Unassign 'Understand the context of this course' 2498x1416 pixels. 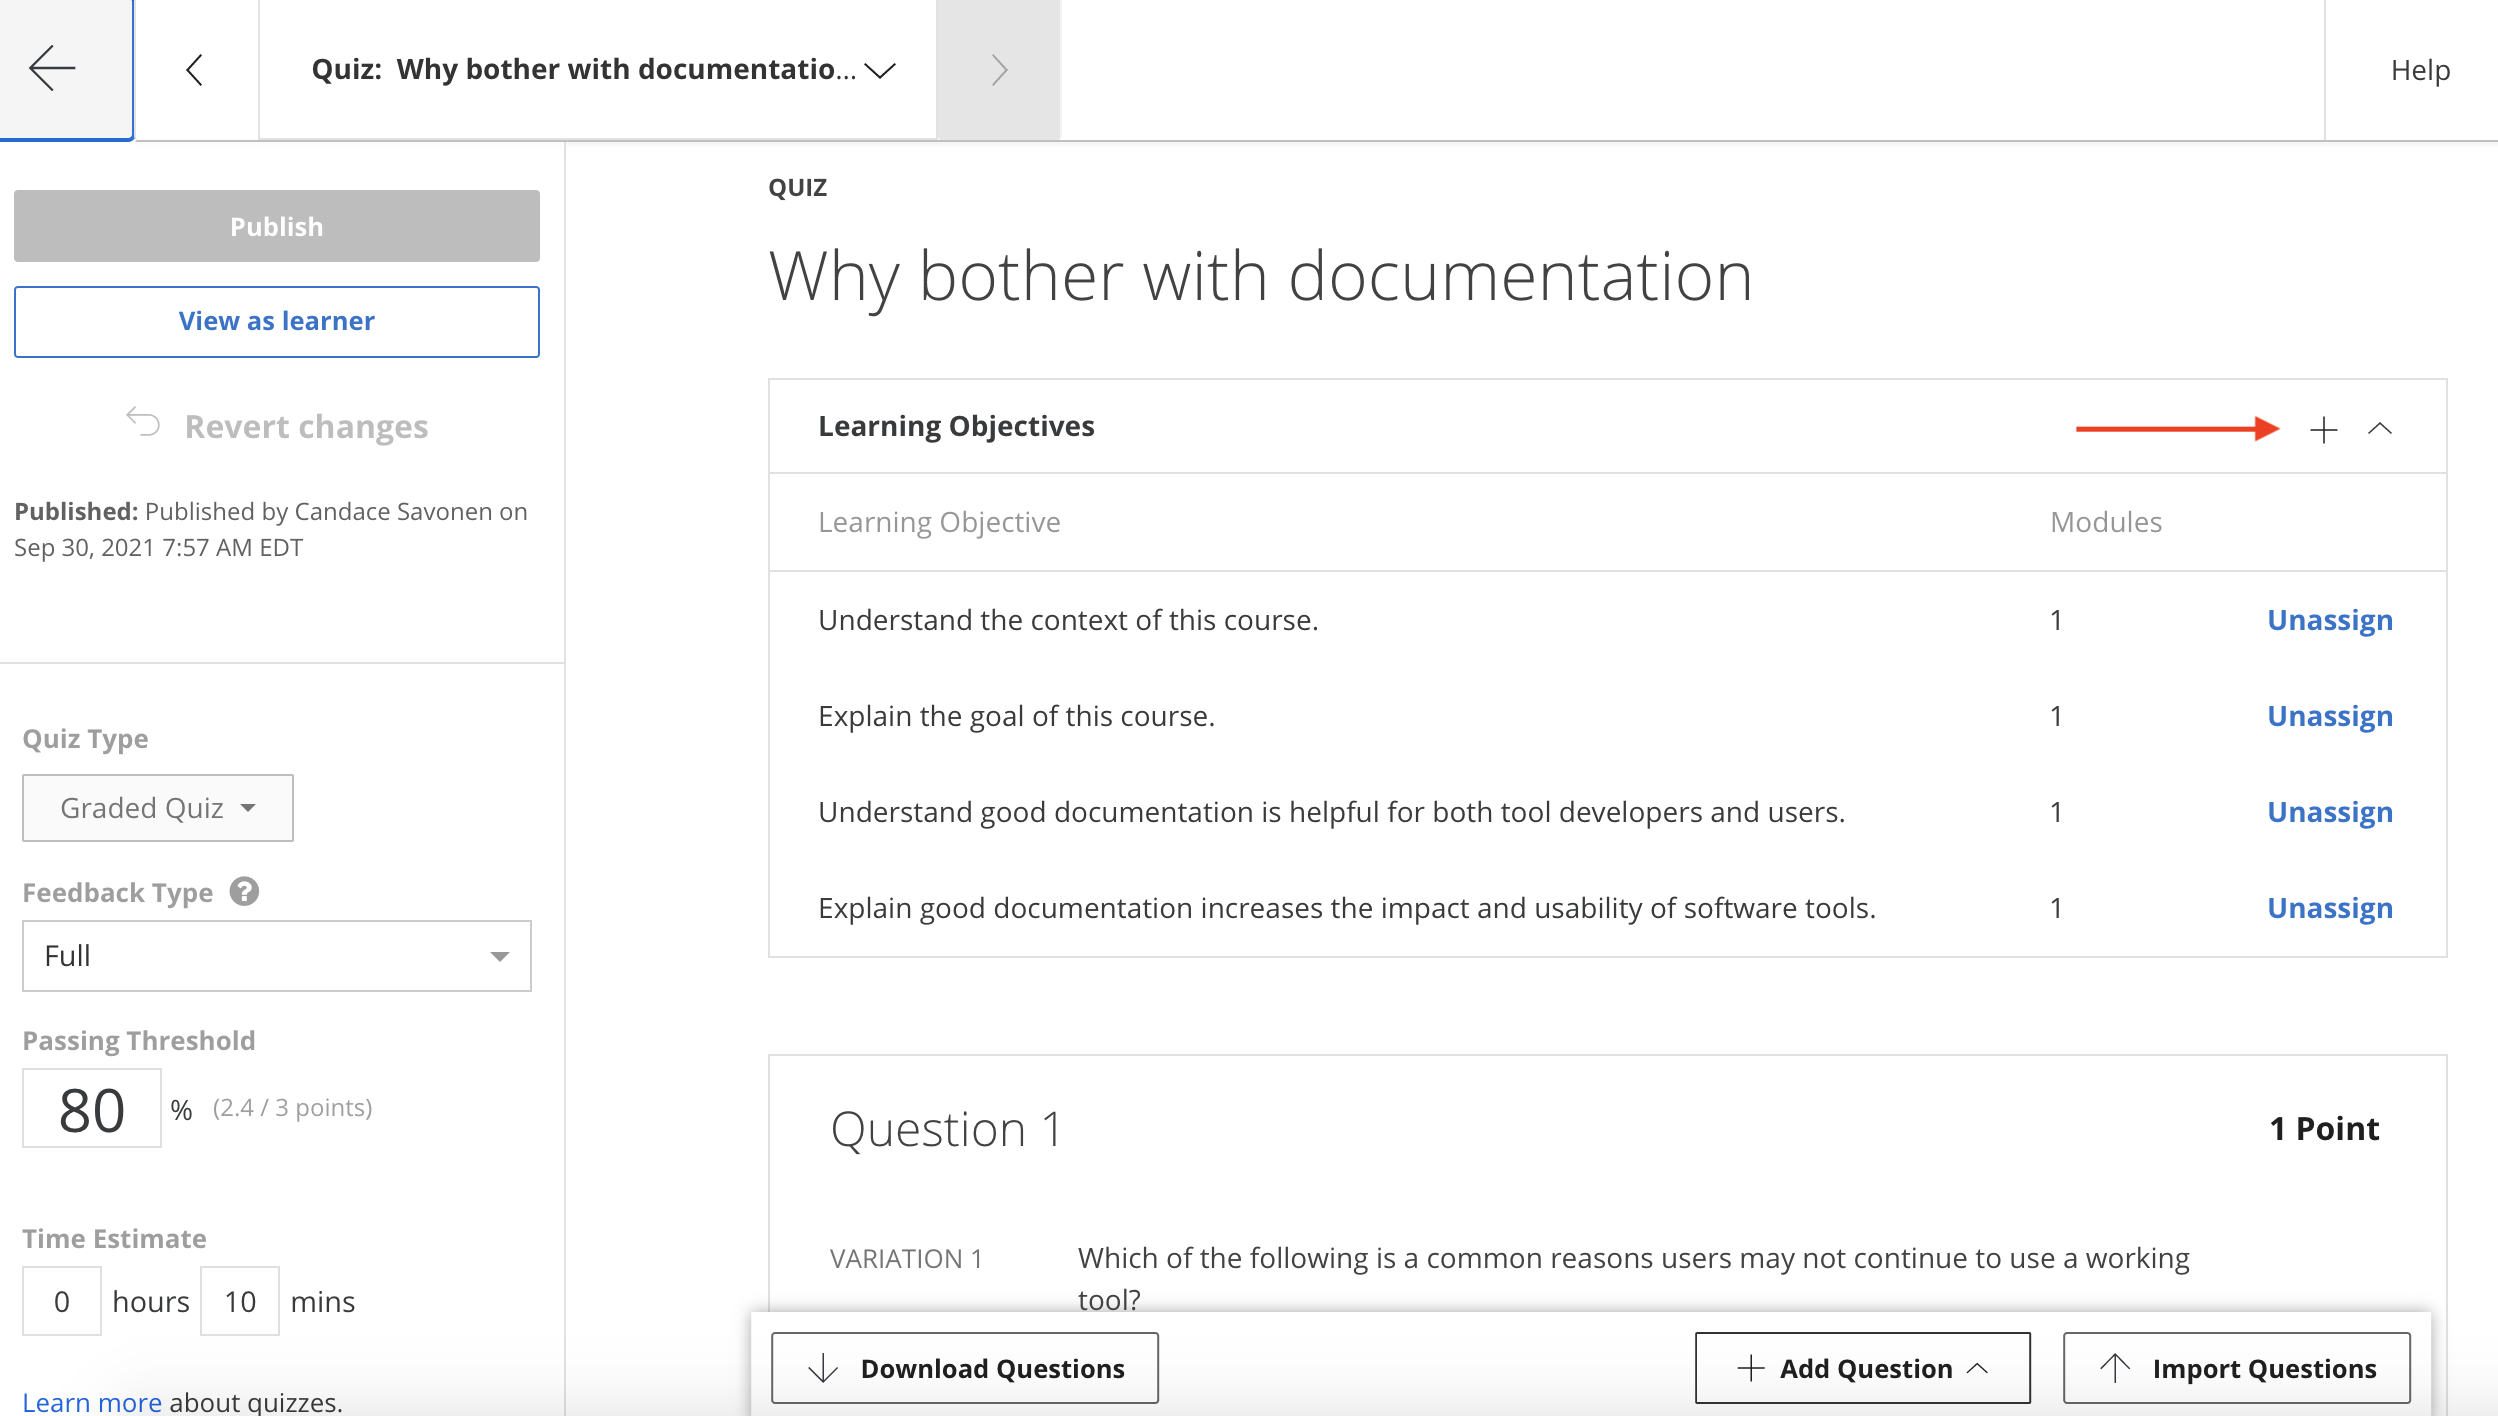[x=2329, y=620]
